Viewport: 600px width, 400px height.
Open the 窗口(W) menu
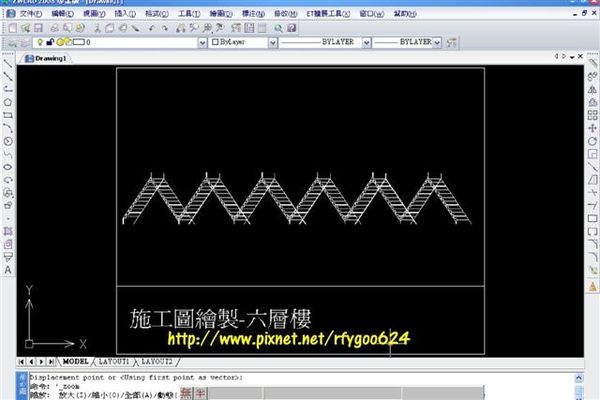(x=372, y=14)
